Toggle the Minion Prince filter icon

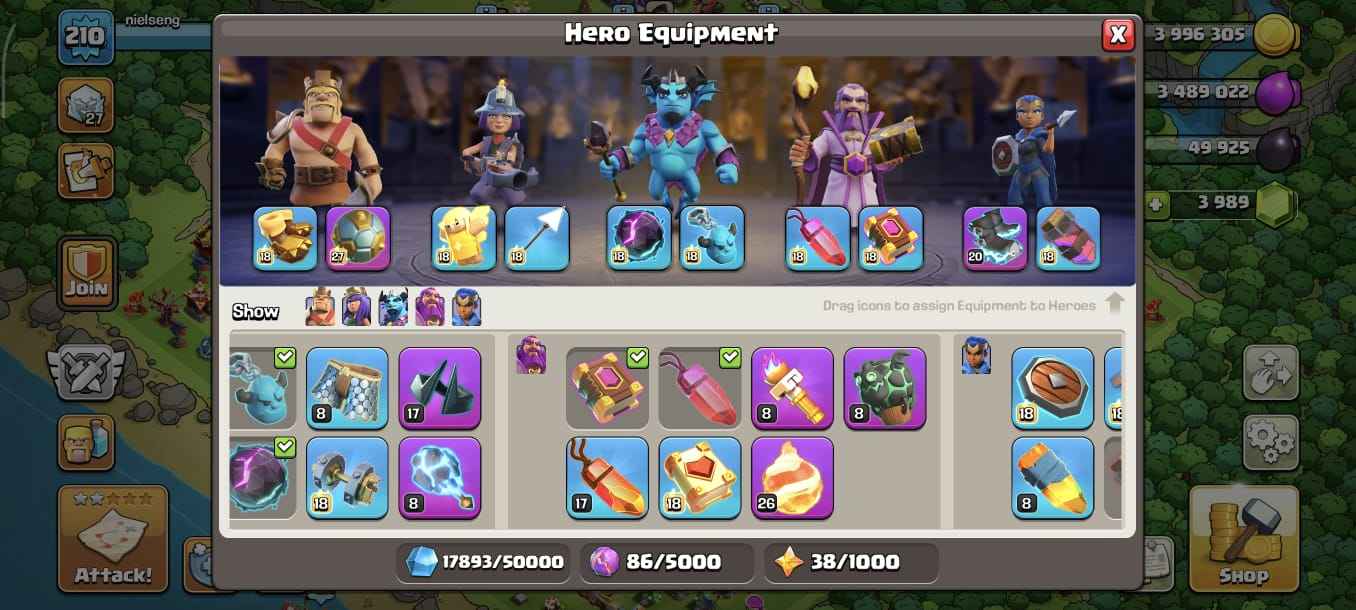pyautogui.click(x=394, y=307)
